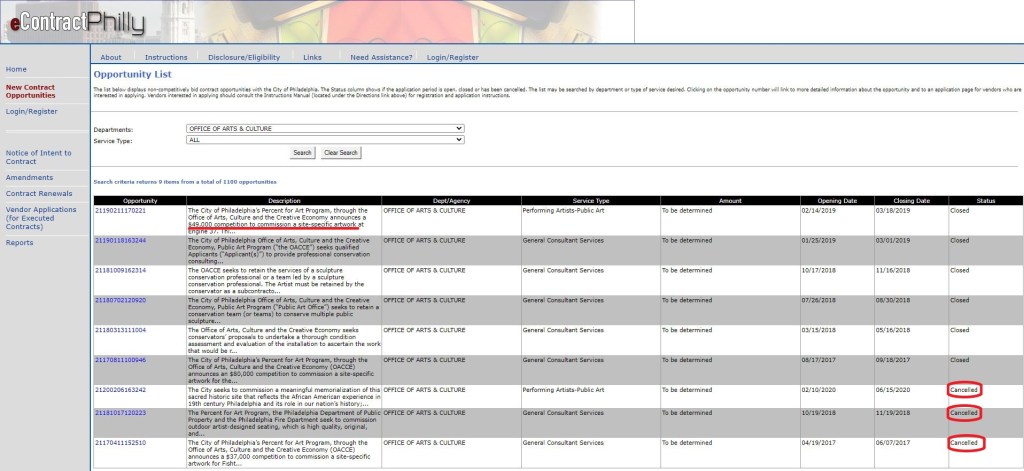1024x471 pixels.
Task: Go to the Instructions tab
Action: [166, 57]
